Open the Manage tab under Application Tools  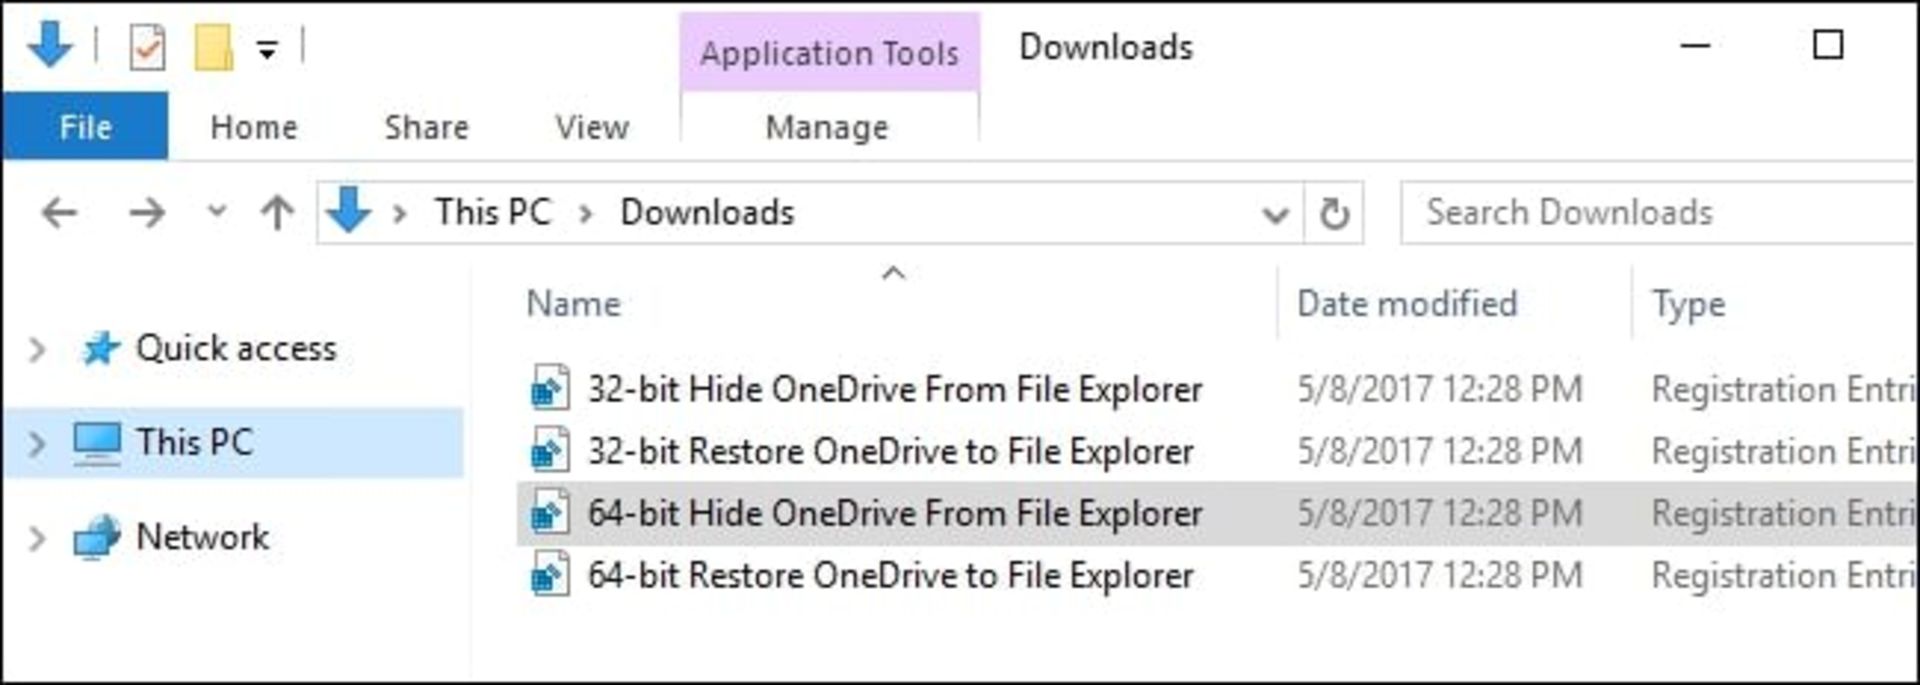827,127
